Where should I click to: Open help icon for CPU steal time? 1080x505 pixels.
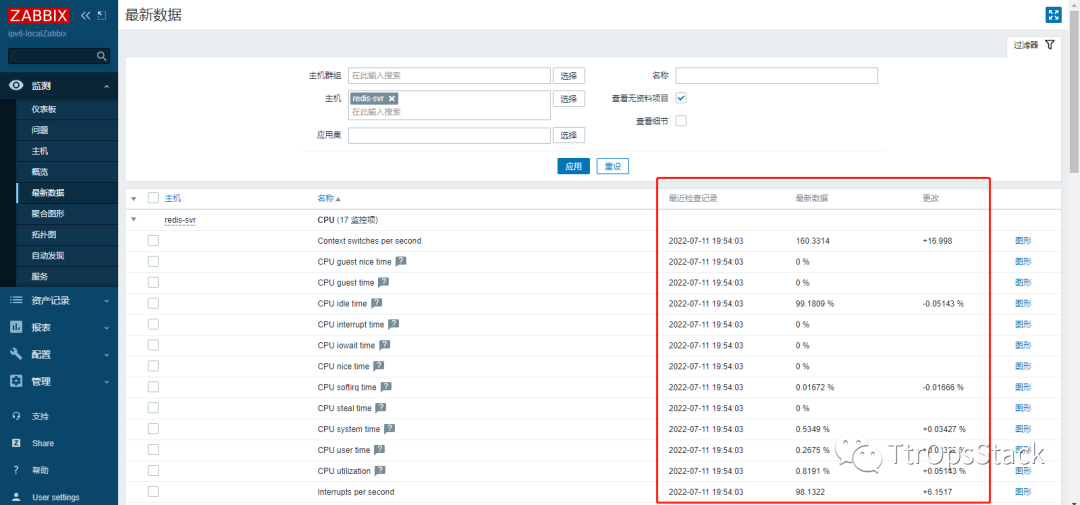pos(380,407)
